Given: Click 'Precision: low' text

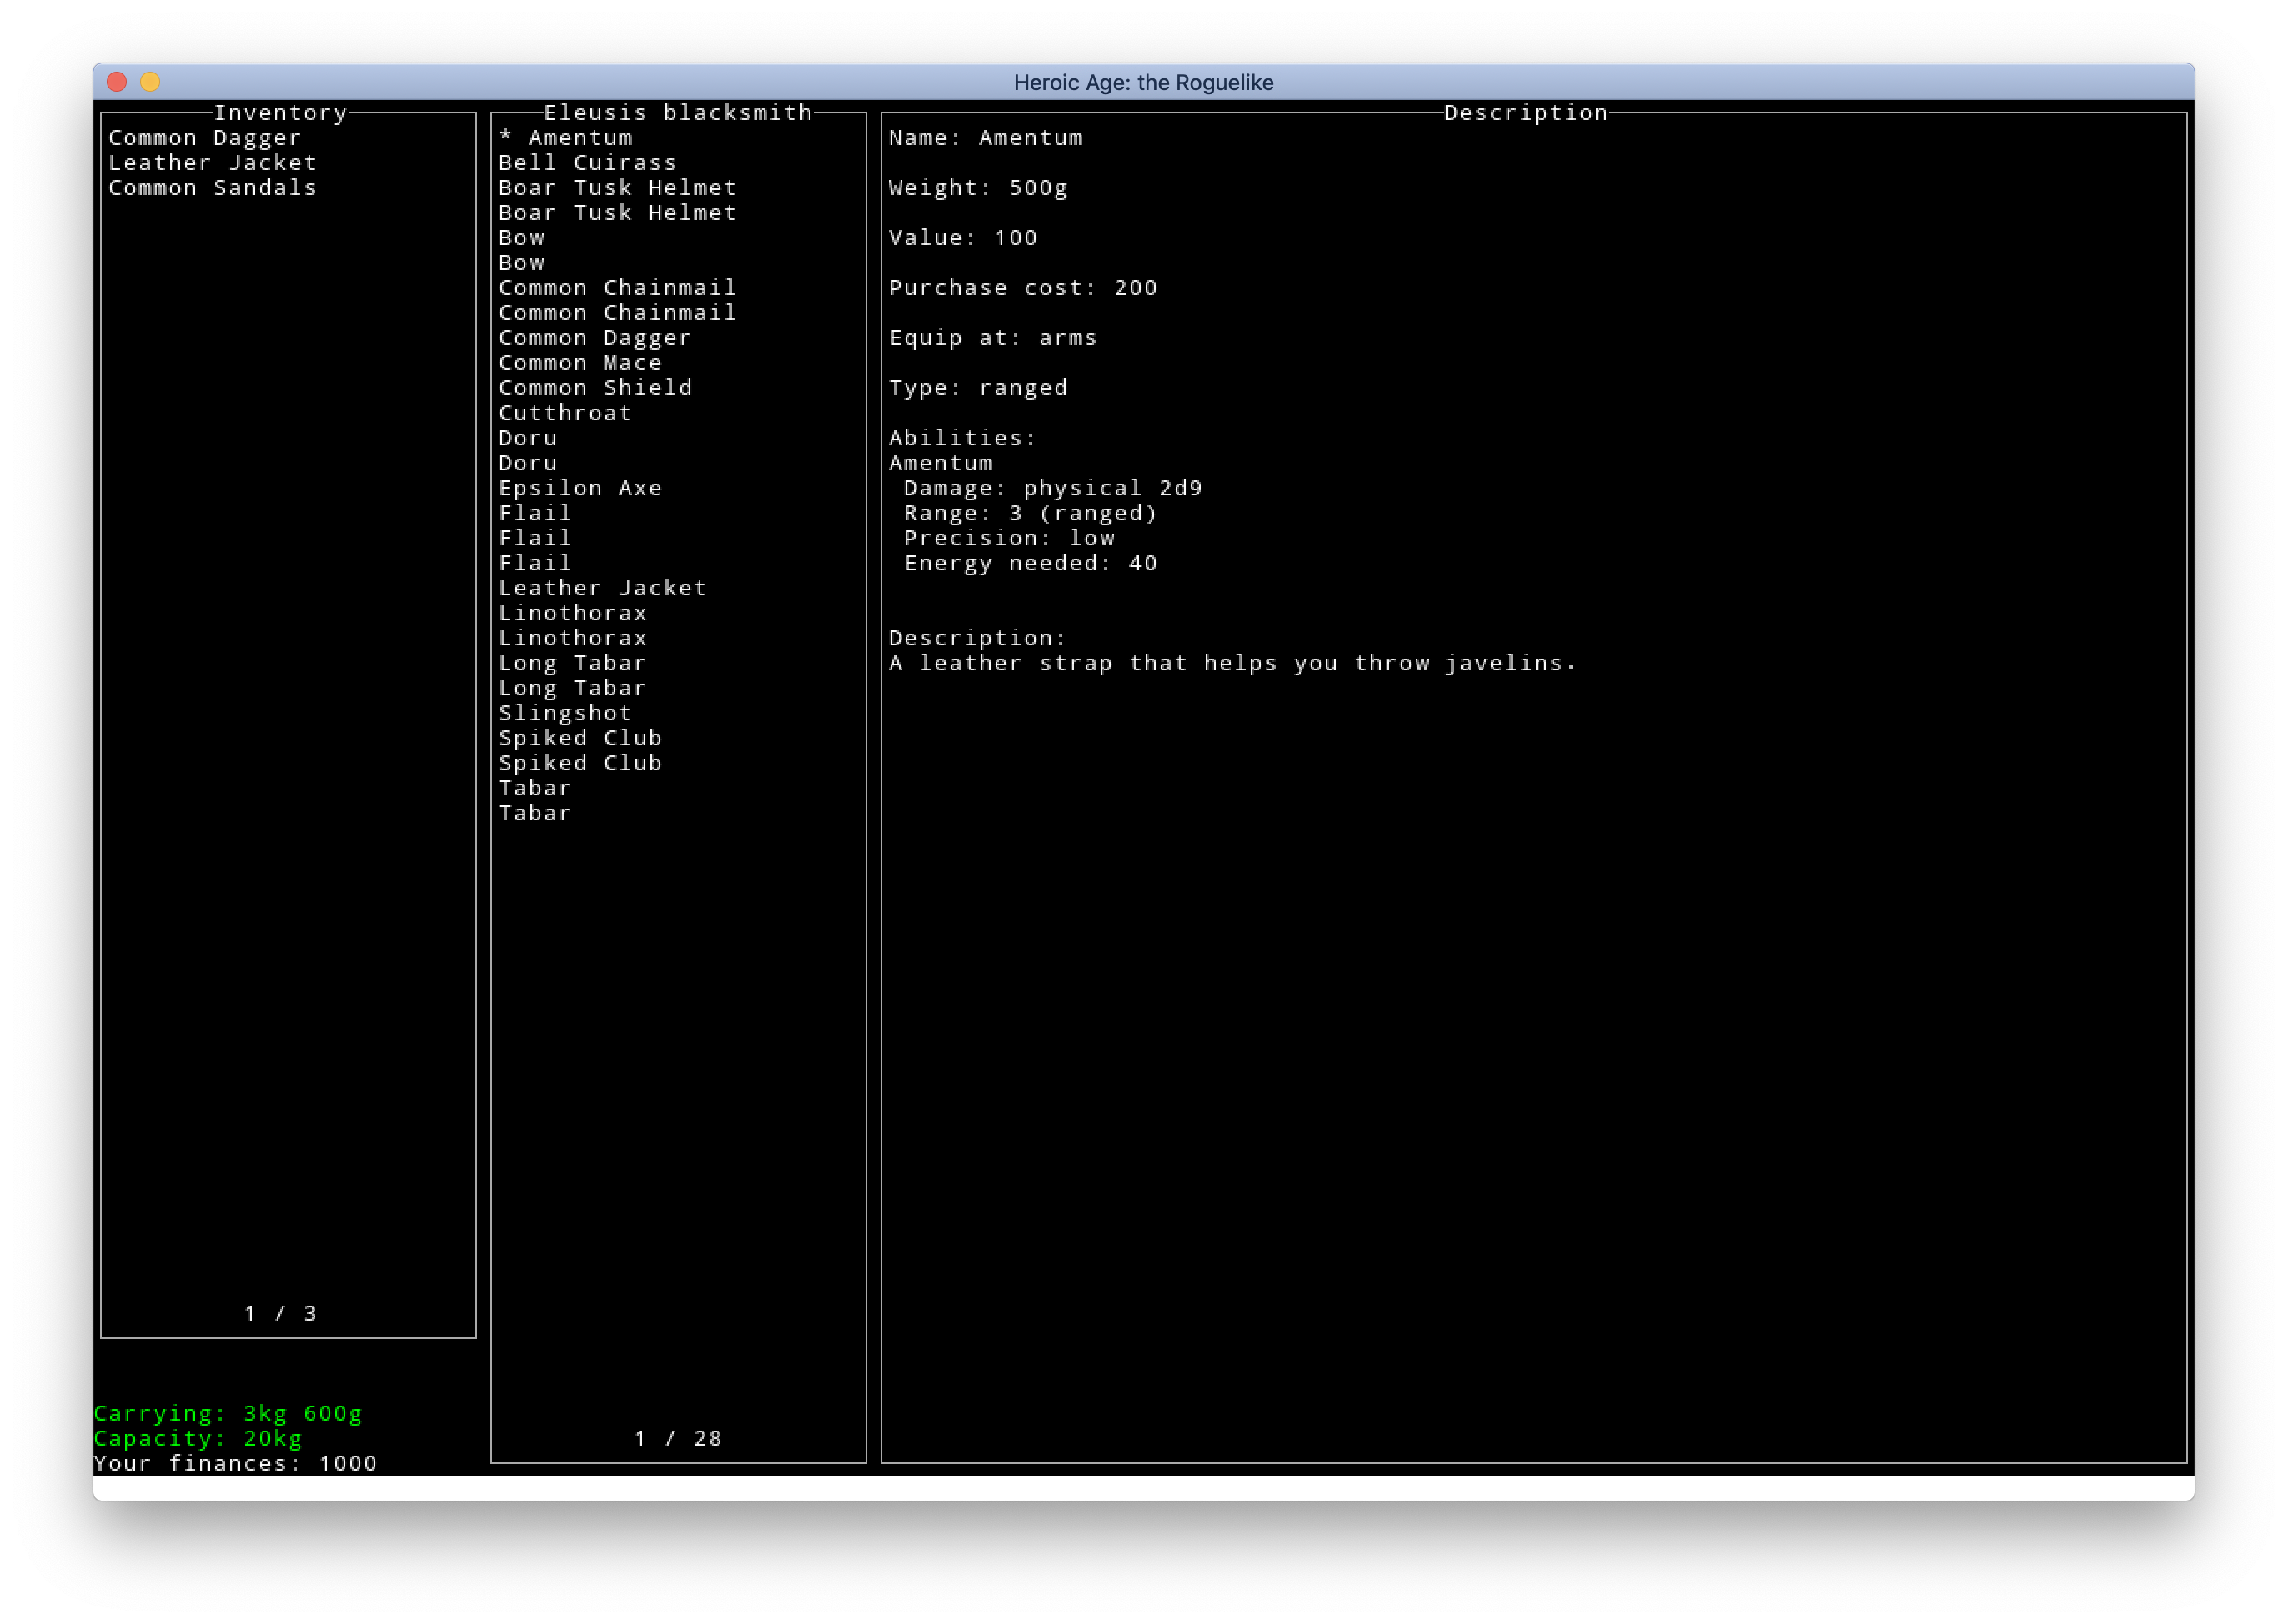Looking at the screenshot, I should (x=1009, y=538).
